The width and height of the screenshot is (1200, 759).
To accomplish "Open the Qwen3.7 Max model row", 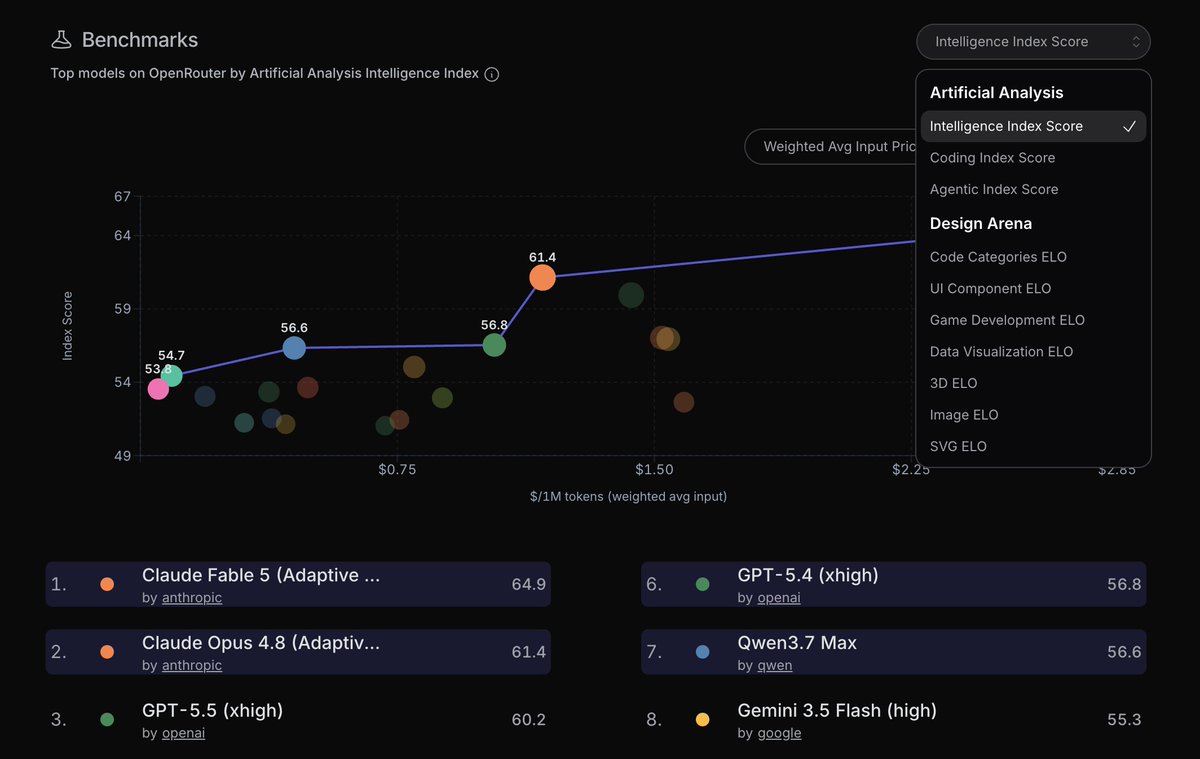I will [894, 652].
